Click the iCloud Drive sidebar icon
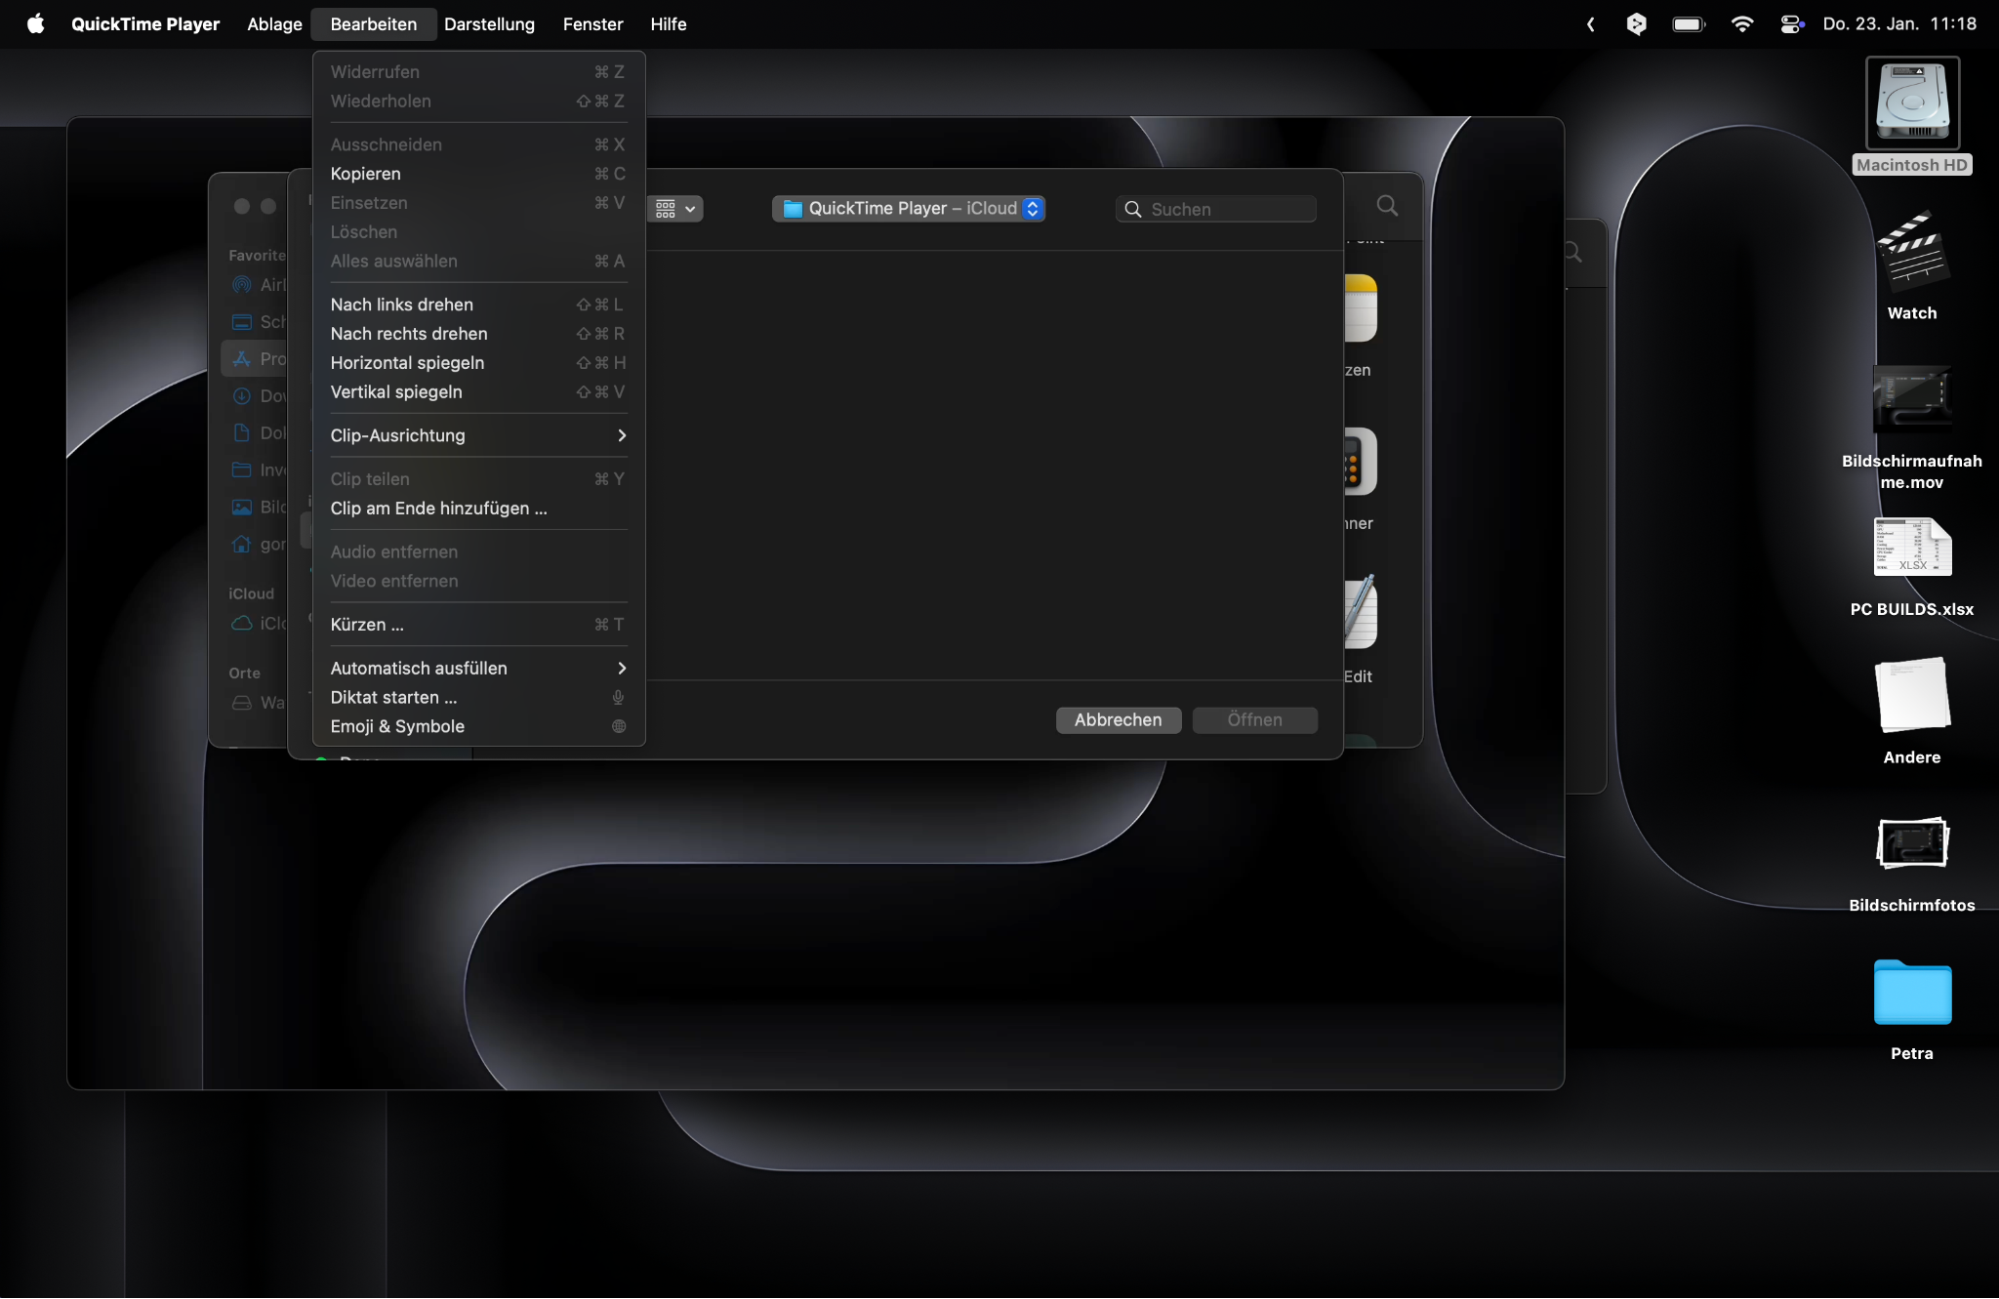This screenshot has width=1999, height=1299. 241,623
